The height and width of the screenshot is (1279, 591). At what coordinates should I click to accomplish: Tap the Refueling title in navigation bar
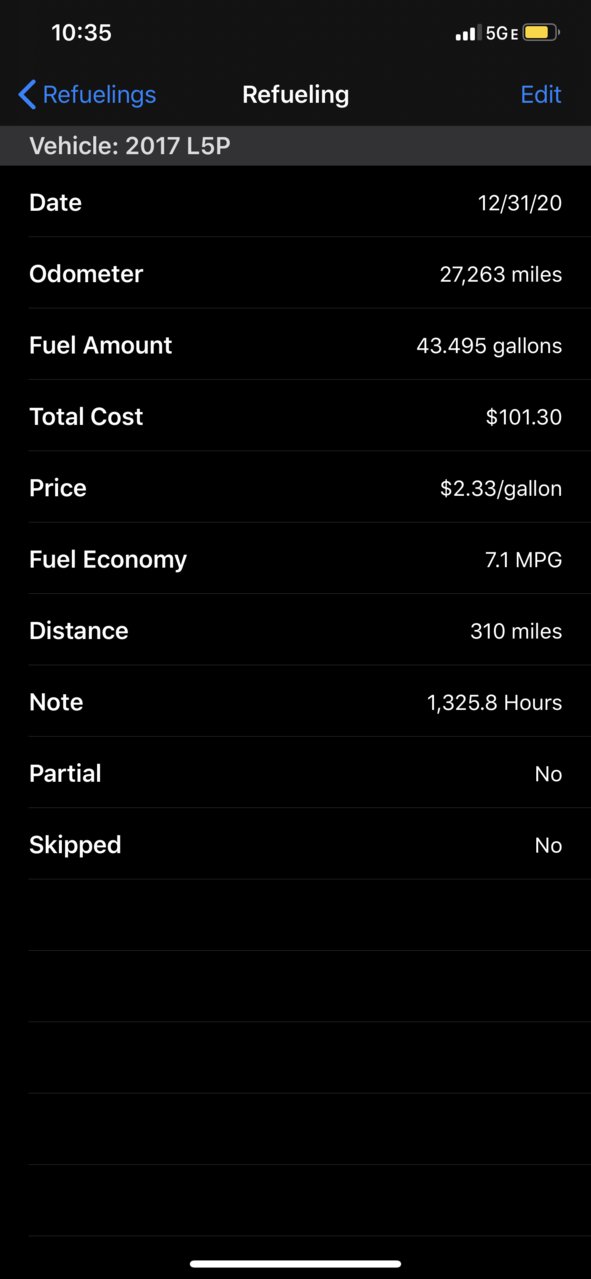click(296, 95)
